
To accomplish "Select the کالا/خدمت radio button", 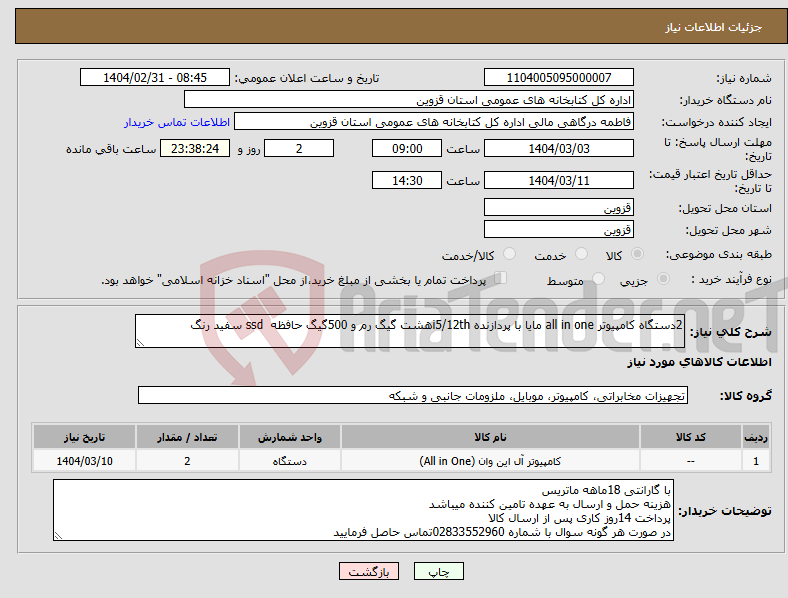I will click(x=510, y=254).
